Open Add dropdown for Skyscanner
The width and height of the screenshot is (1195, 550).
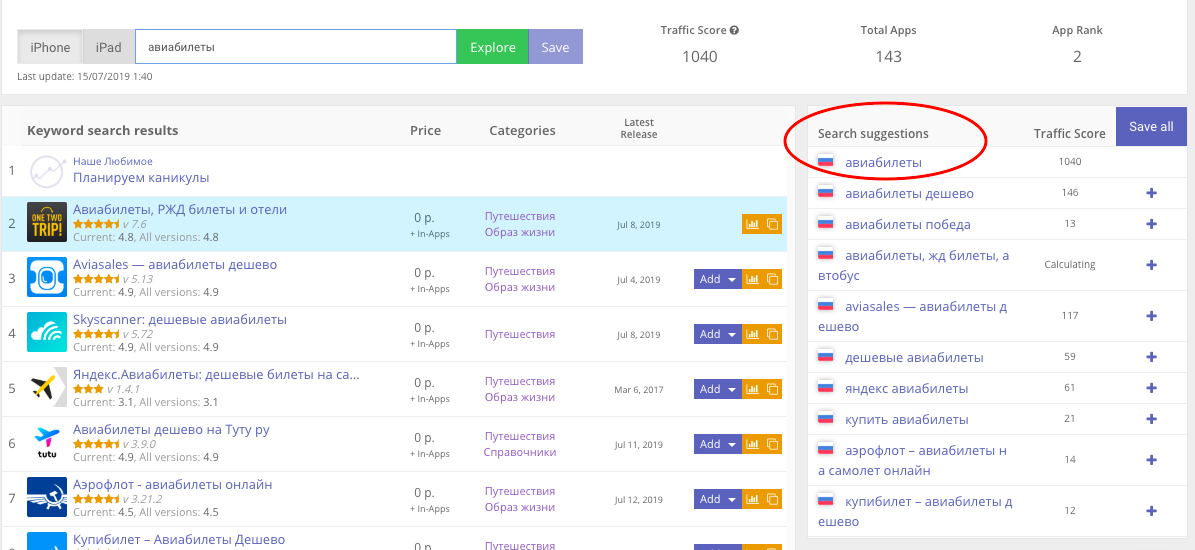pyautogui.click(x=718, y=334)
